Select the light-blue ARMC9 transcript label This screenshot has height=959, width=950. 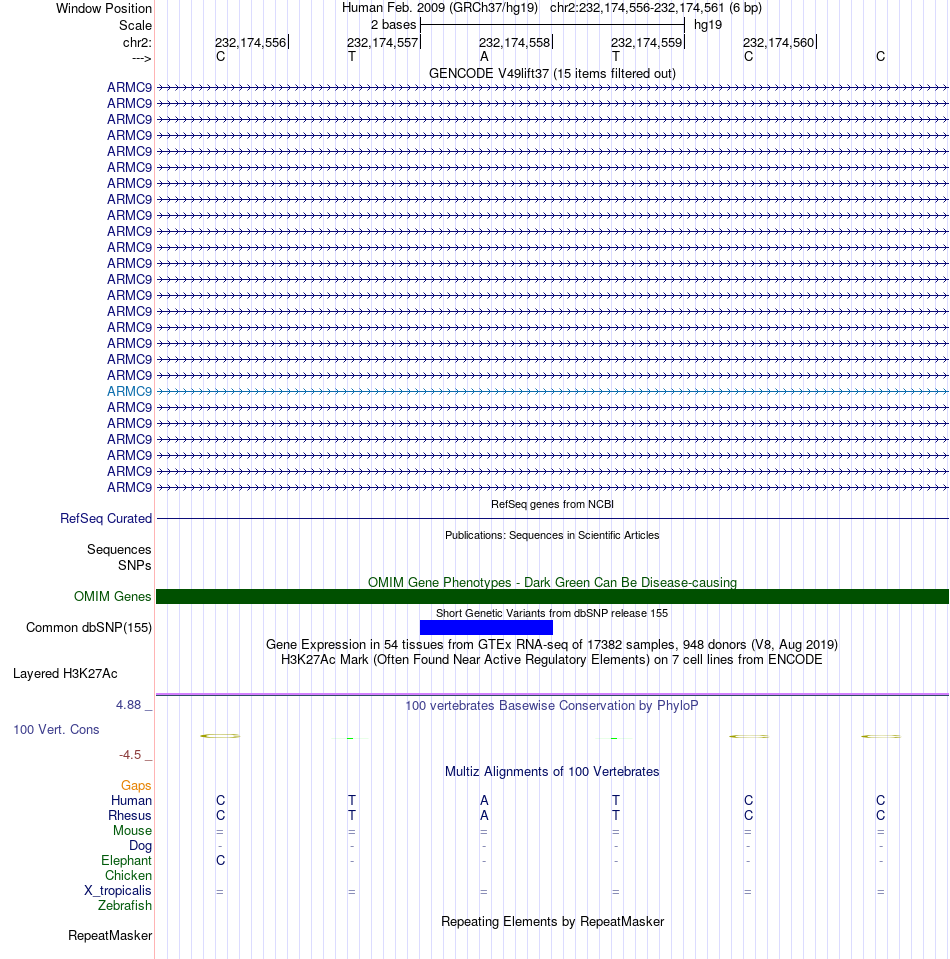click(129, 391)
